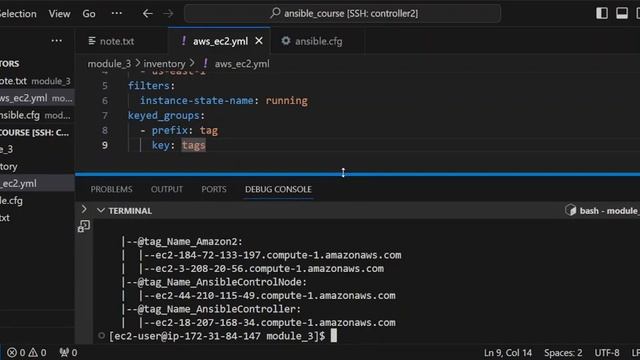This screenshot has height=360, width=640.
Task: Click the bash - module terminal label
Action: point(609,211)
